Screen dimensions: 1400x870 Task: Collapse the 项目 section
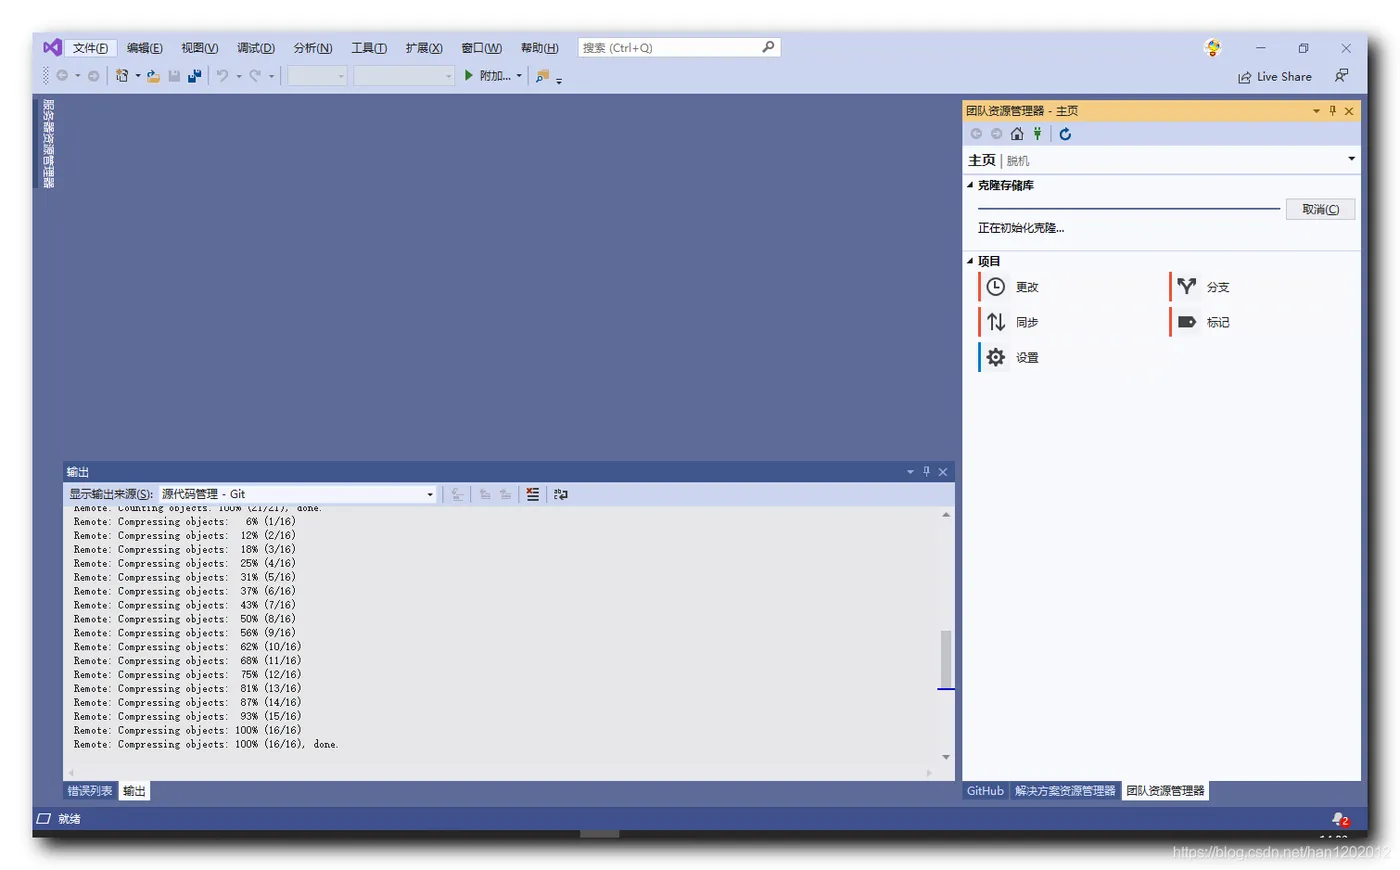(970, 261)
